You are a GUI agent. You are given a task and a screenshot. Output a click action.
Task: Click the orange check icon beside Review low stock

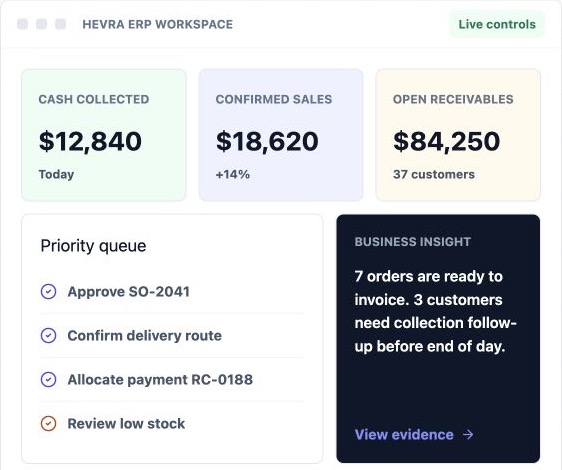[x=48, y=423]
